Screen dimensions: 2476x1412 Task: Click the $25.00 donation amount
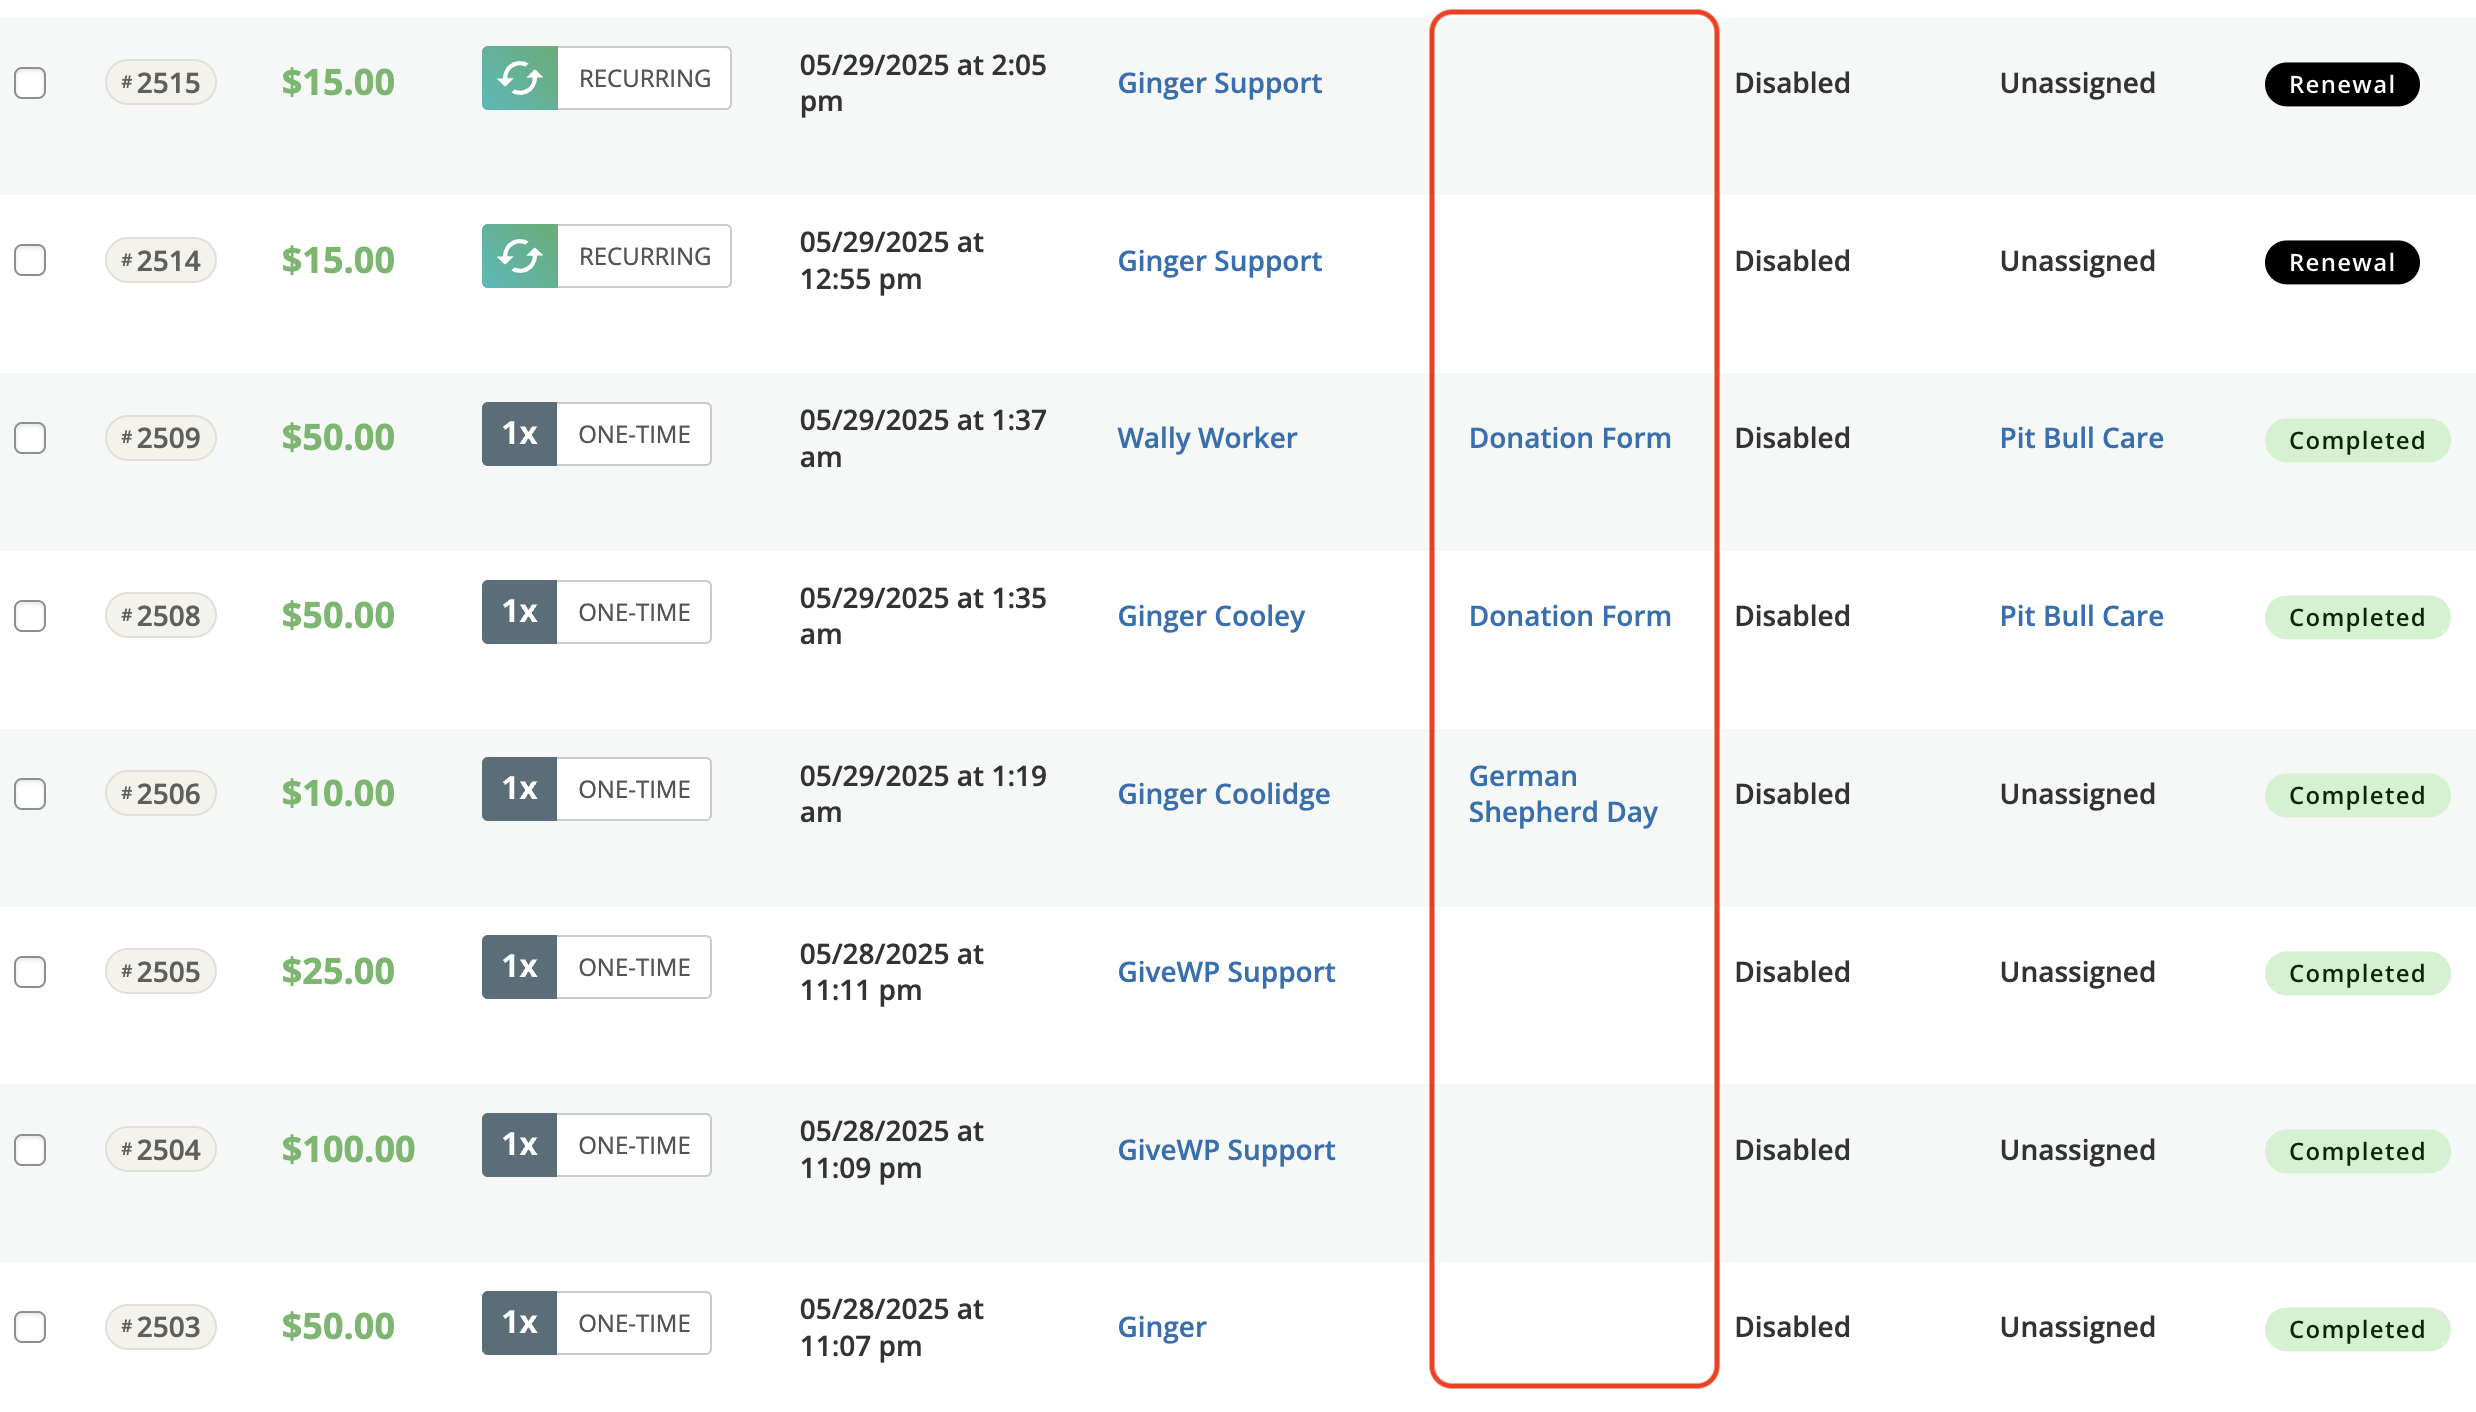(x=338, y=971)
